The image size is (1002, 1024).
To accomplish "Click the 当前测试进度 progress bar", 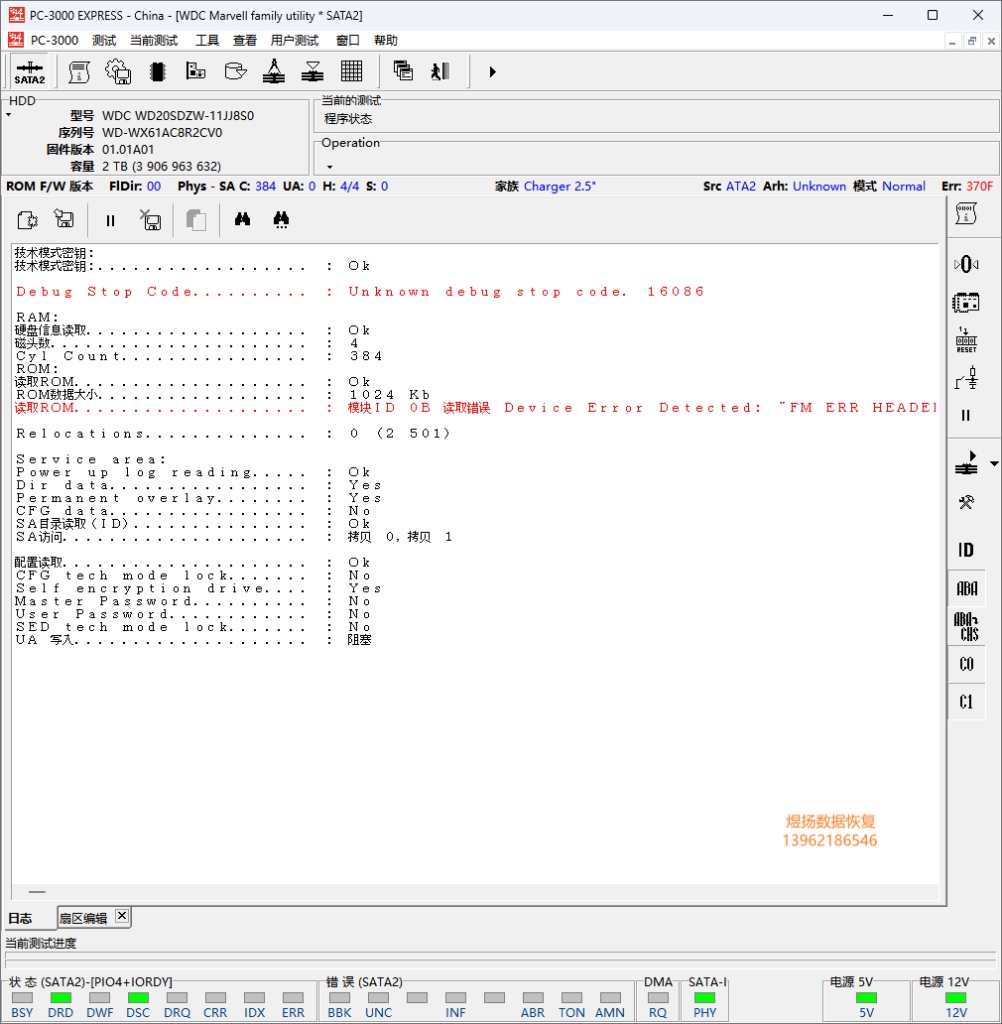I will tap(501, 961).
